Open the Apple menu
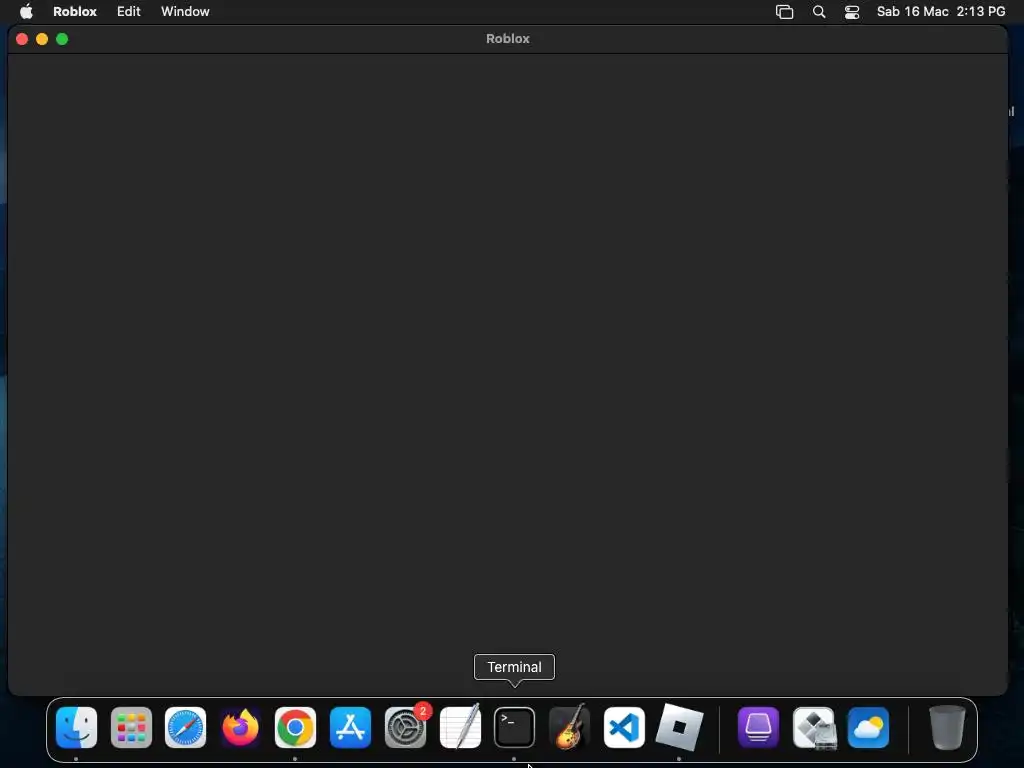Image resolution: width=1024 pixels, height=768 pixels. click(26, 12)
